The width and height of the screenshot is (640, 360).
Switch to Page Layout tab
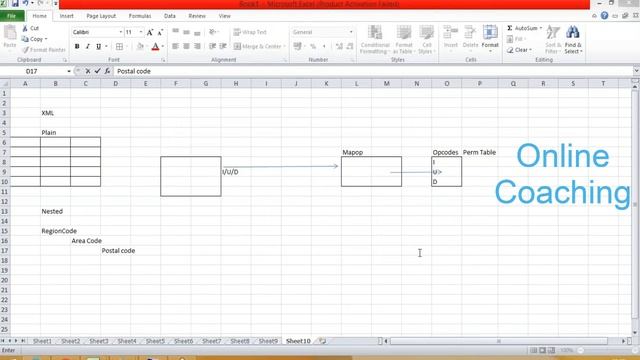pos(101,16)
